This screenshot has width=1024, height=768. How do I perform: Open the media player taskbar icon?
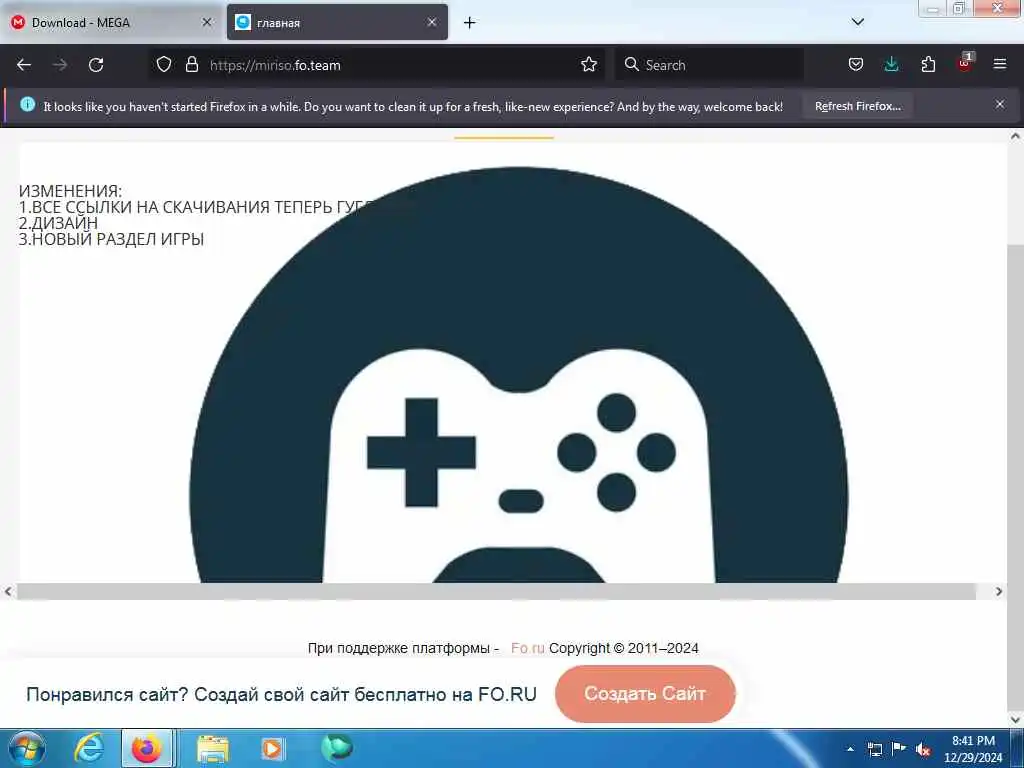[272, 748]
